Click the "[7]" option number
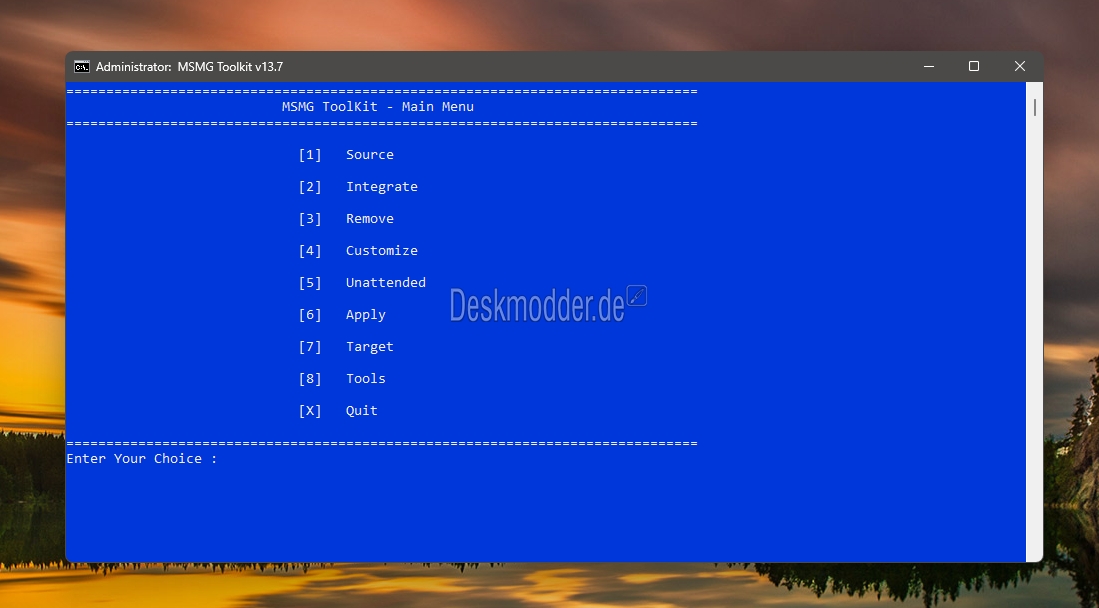Image resolution: width=1099 pixels, height=608 pixels. click(x=310, y=347)
